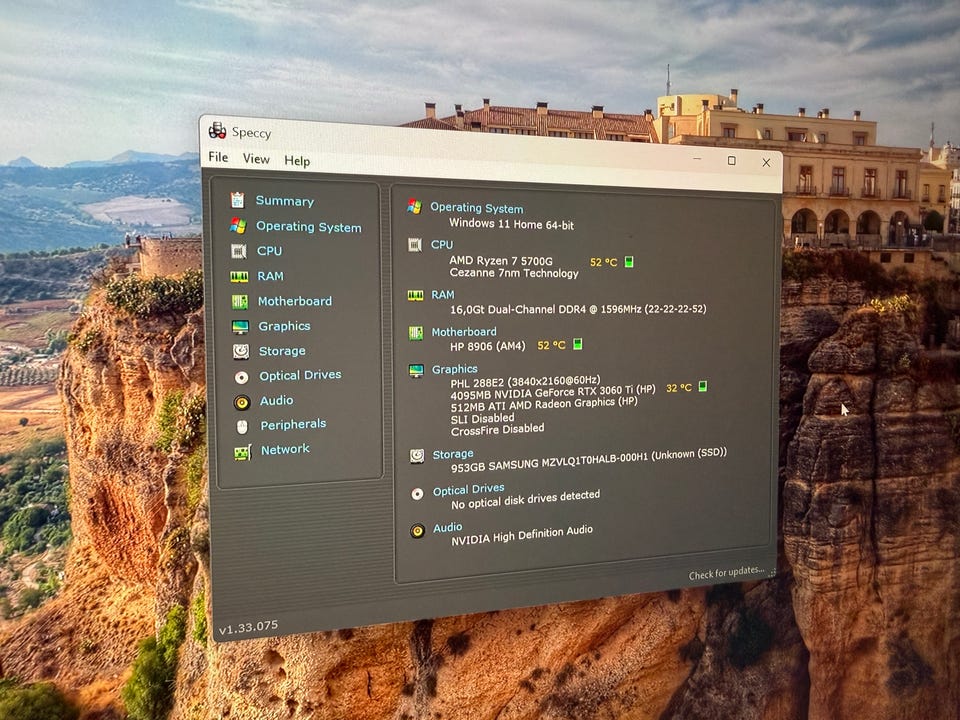Click the Windows 11 Home 64-bit text
Screen dimensions: 960x720
click(x=511, y=224)
